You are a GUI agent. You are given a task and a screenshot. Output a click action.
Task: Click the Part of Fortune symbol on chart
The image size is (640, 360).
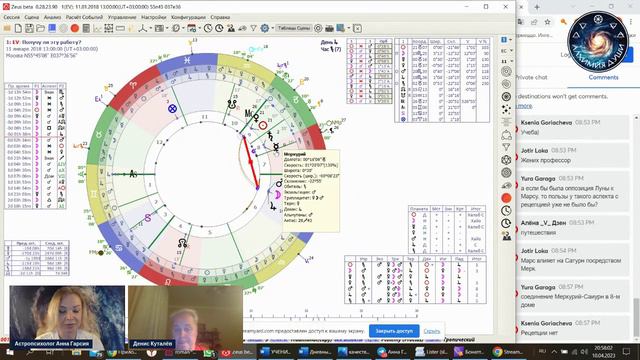click(x=173, y=109)
